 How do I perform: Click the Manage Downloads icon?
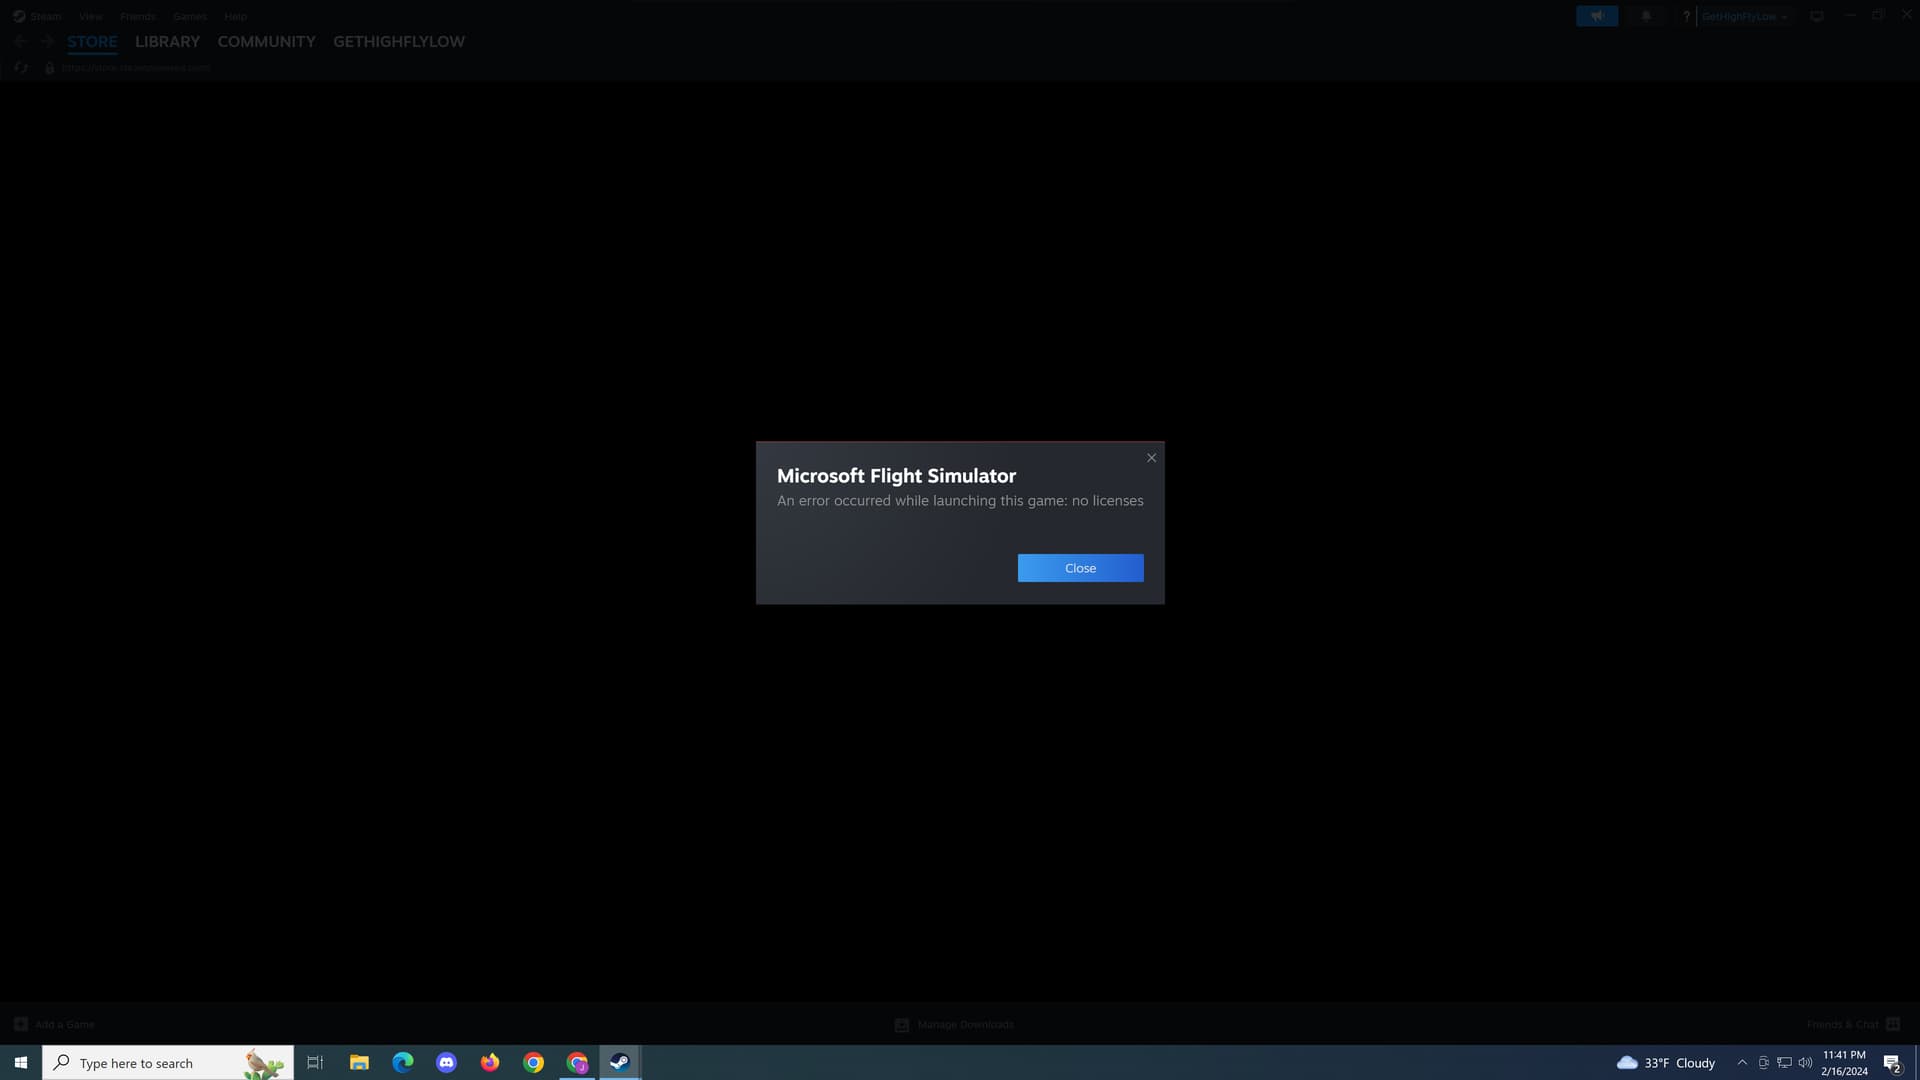click(902, 1025)
